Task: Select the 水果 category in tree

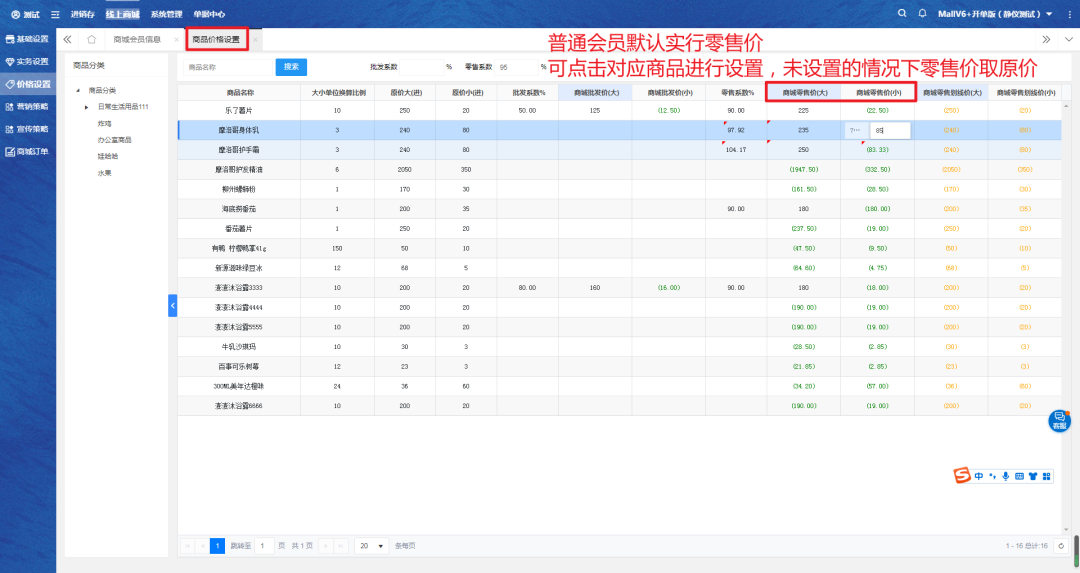Action: [x=105, y=172]
